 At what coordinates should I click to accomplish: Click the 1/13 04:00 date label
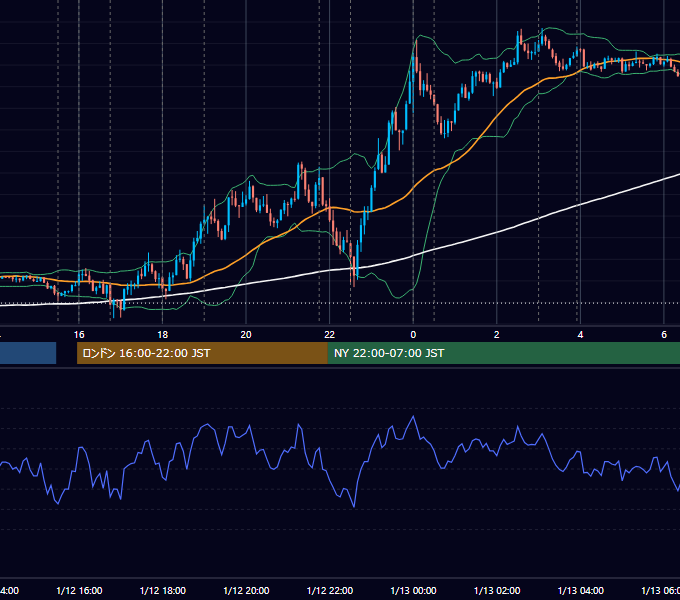pos(580,590)
